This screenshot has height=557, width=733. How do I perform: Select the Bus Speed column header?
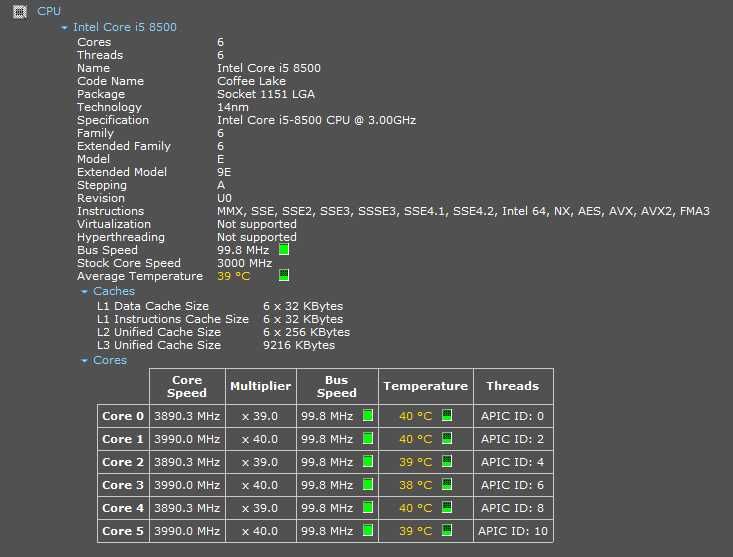click(x=337, y=386)
